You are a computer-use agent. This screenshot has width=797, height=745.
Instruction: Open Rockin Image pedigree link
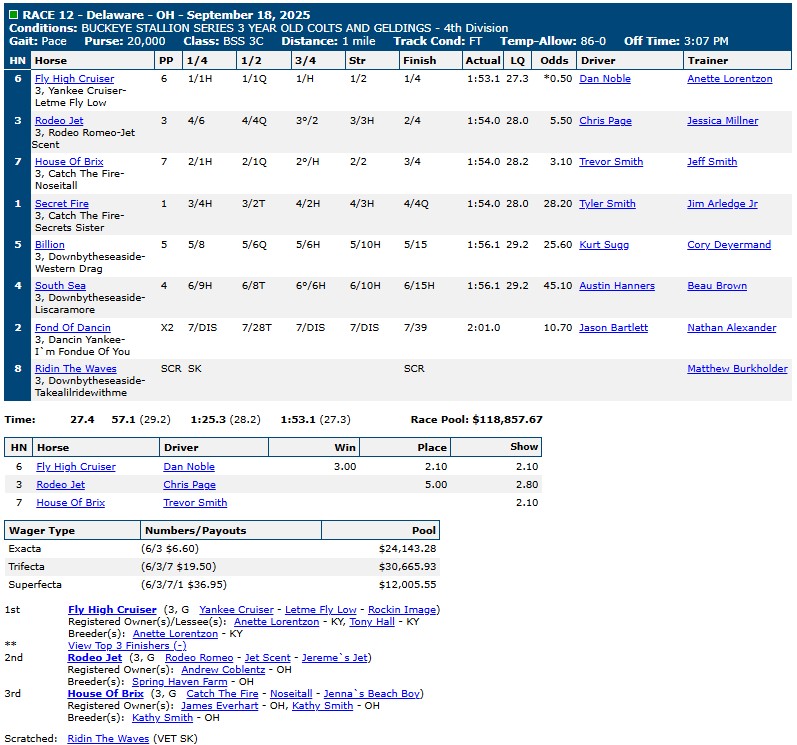(x=404, y=610)
